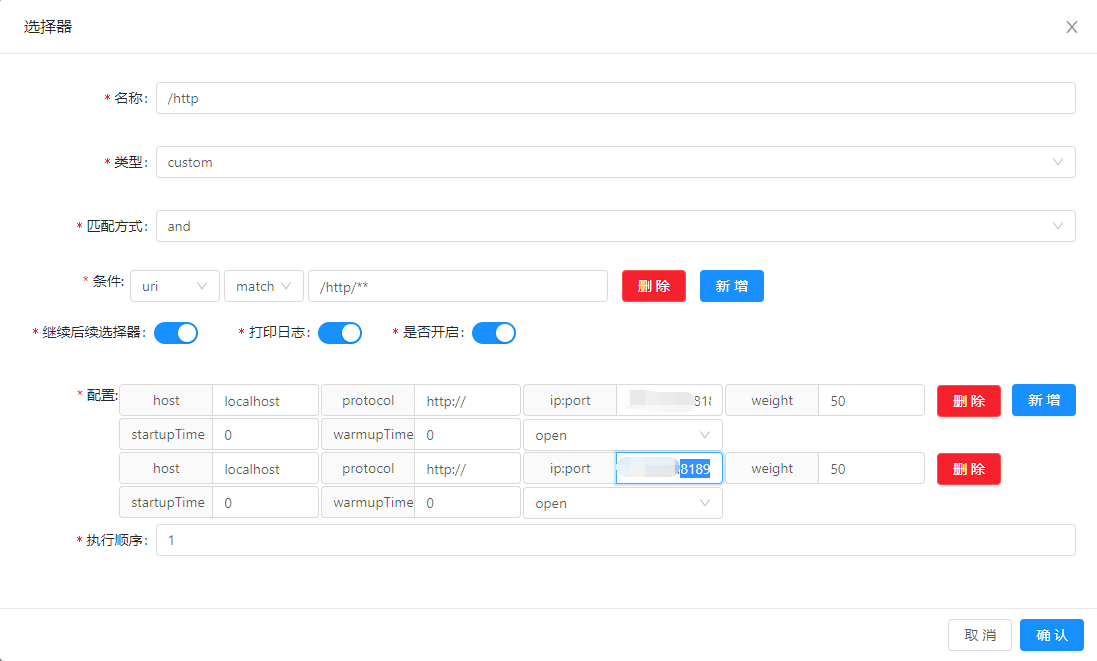Click the second row's http:// protocol field
The height and width of the screenshot is (661, 1097).
point(467,469)
